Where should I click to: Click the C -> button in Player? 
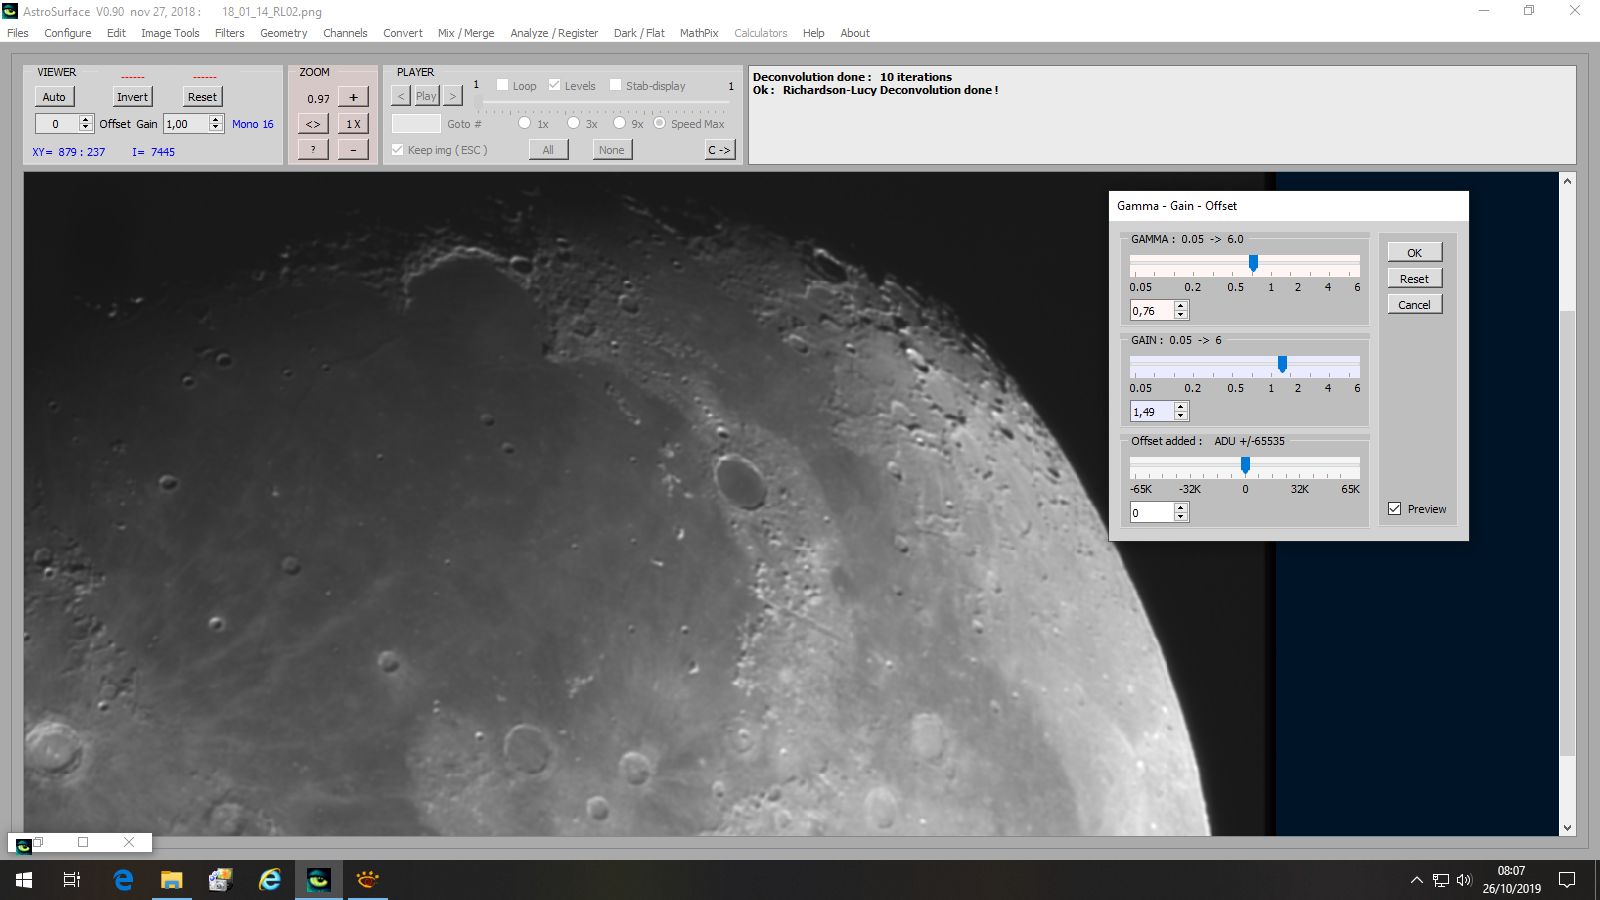pos(719,150)
